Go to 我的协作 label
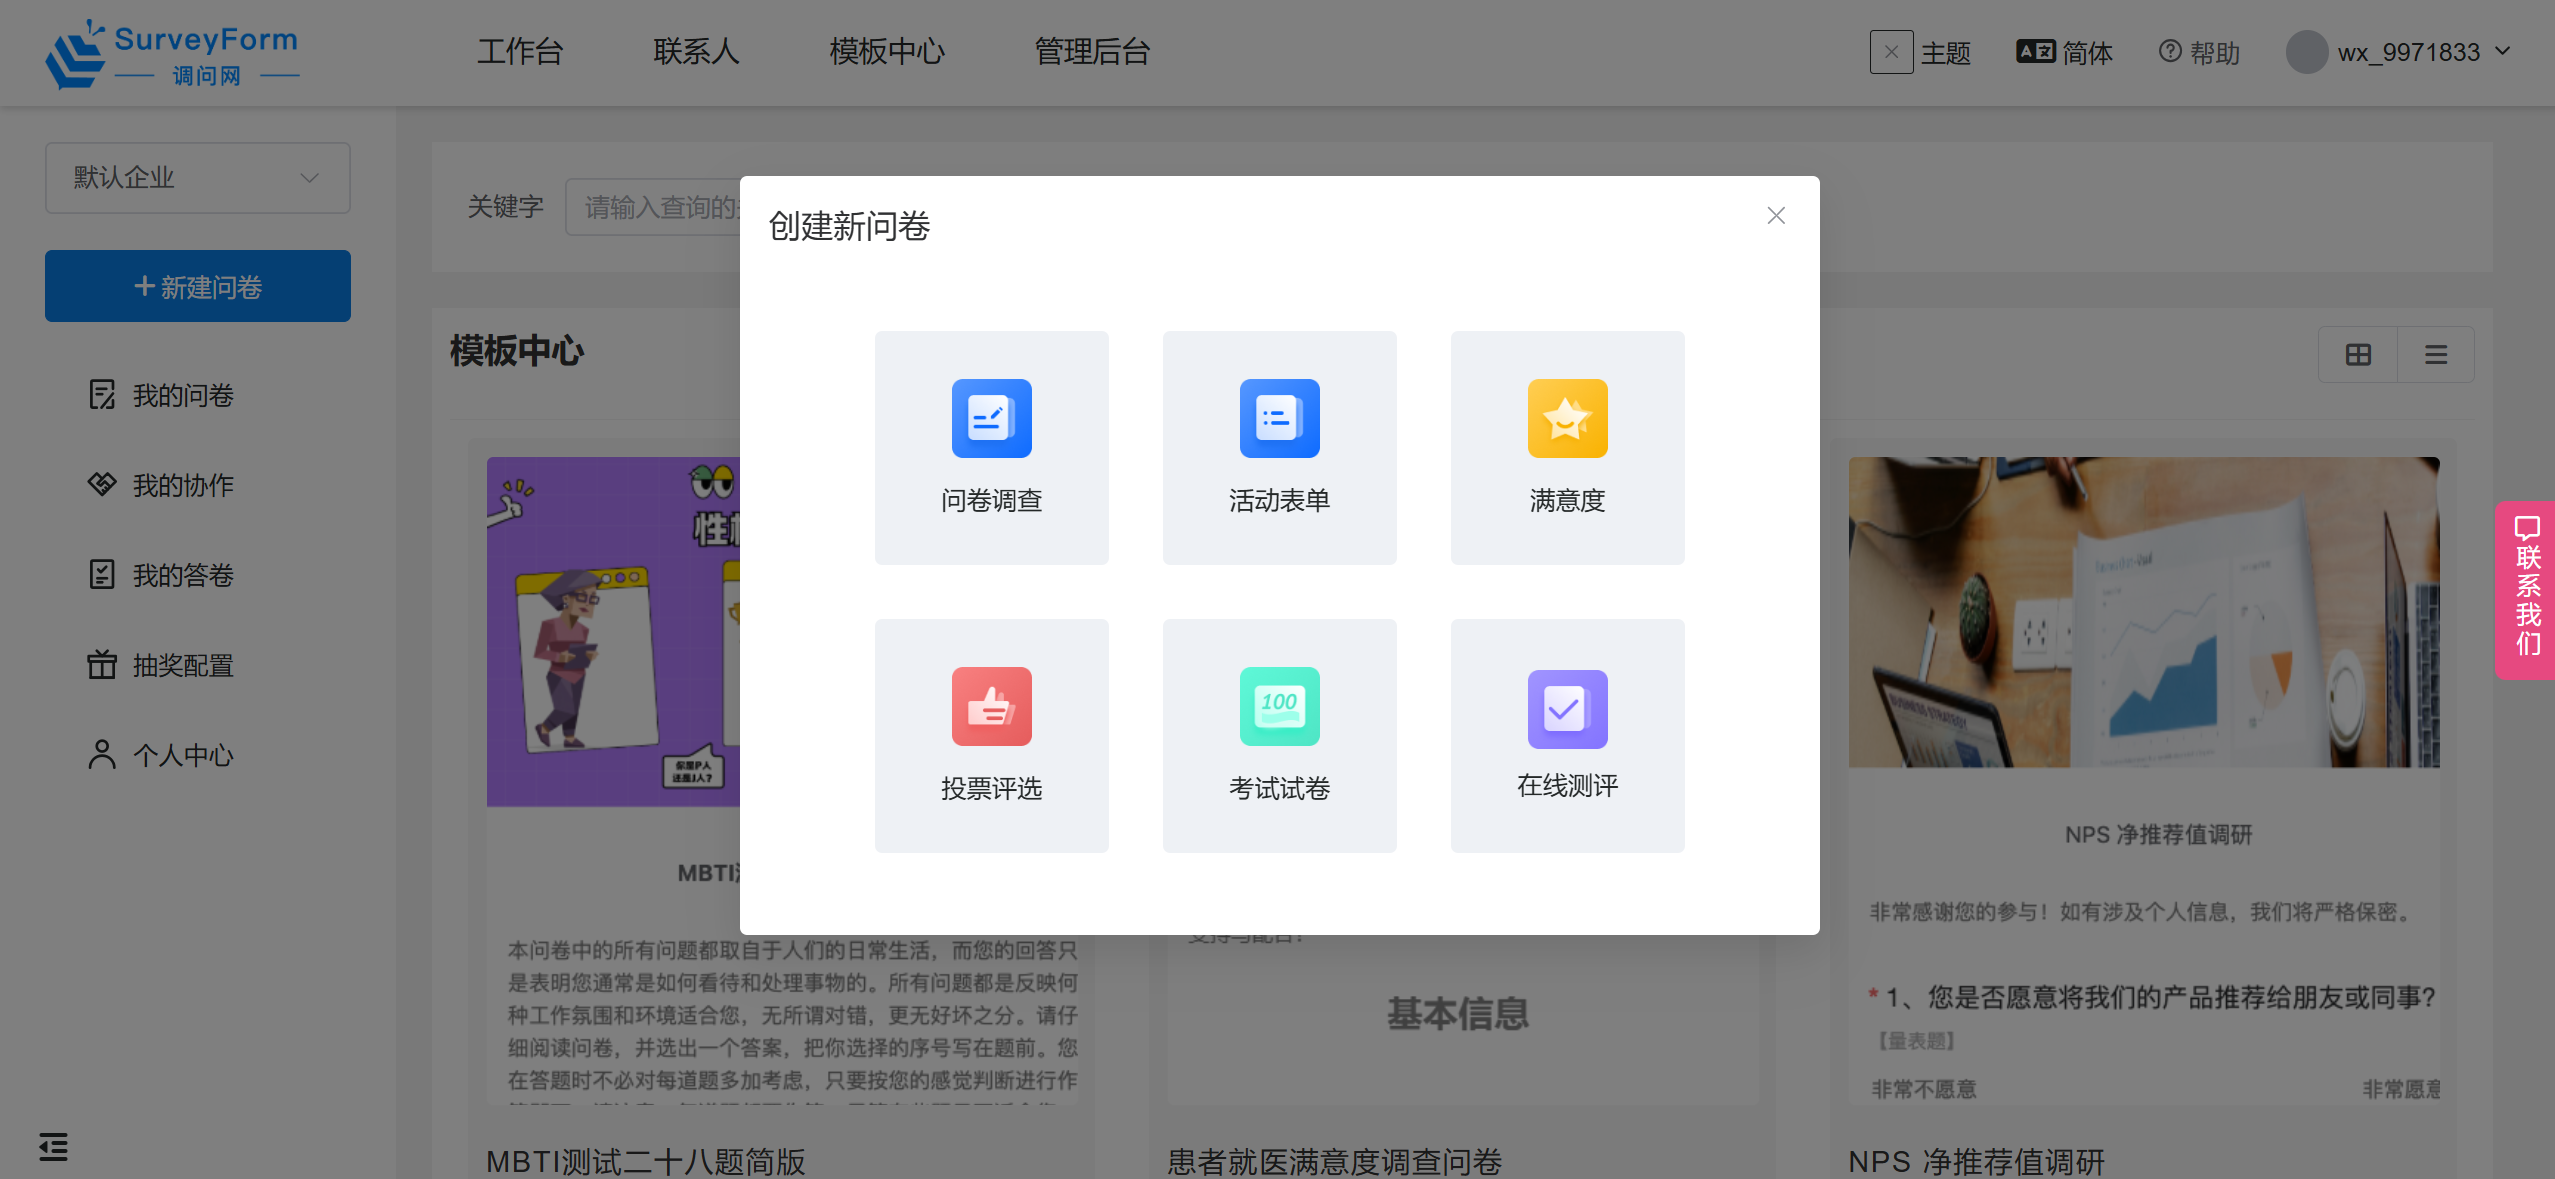This screenshot has width=2555, height=1179. (x=183, y=486)
